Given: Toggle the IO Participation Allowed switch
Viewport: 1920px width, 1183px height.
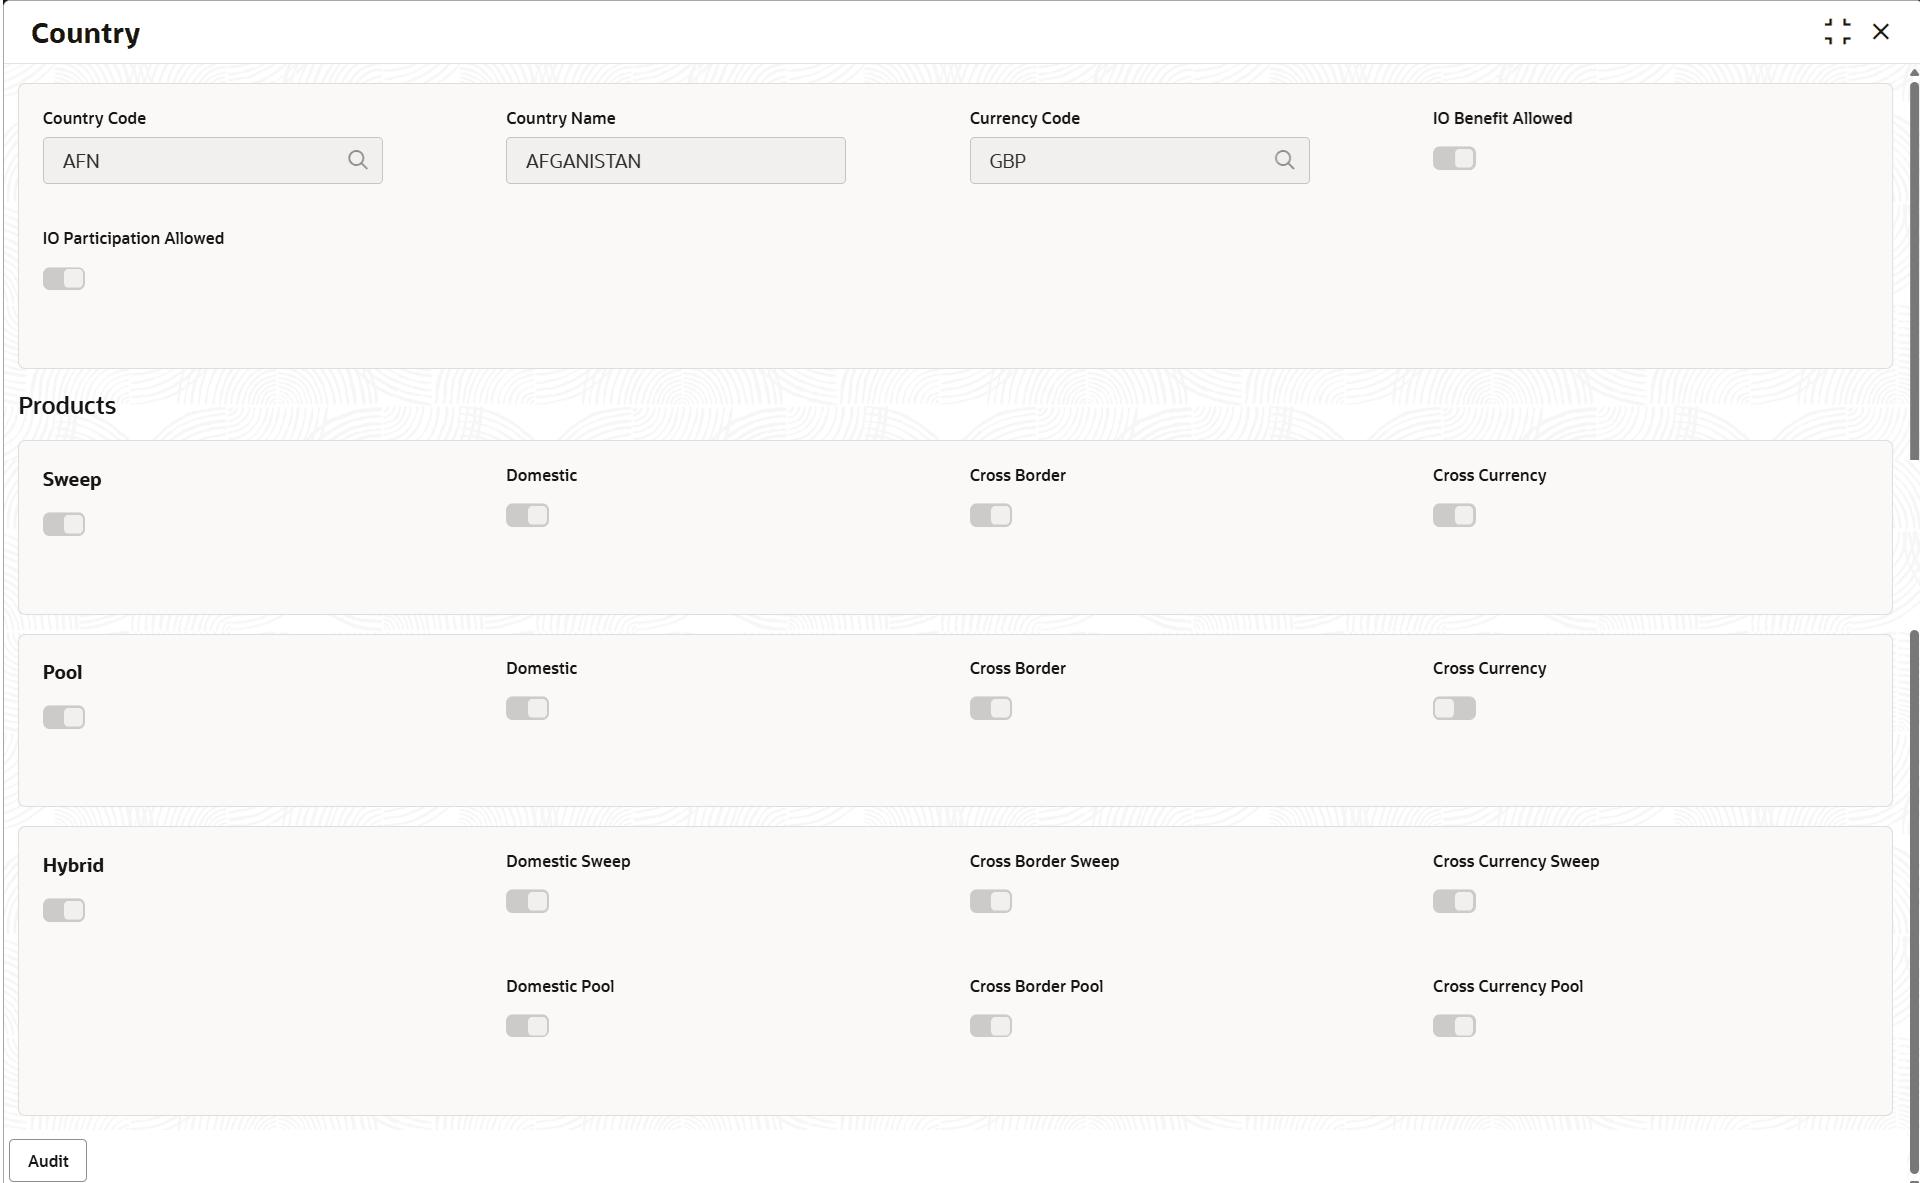Looking at the screenshot, I should point(64,279).
